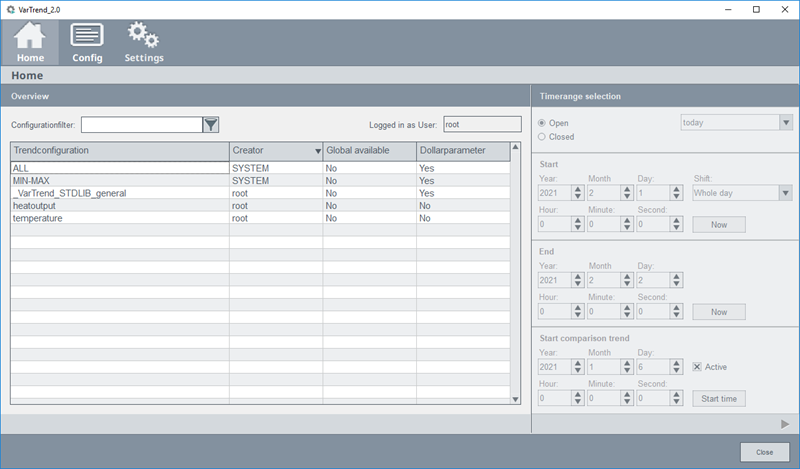Open the Settings gears tab
800x469 pixels.
pos(144,42)
